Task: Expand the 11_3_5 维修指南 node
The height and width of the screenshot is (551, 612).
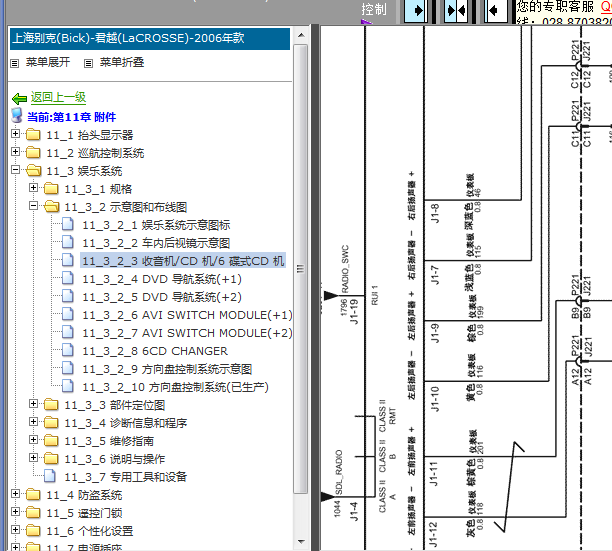Action: click(34, 439)
